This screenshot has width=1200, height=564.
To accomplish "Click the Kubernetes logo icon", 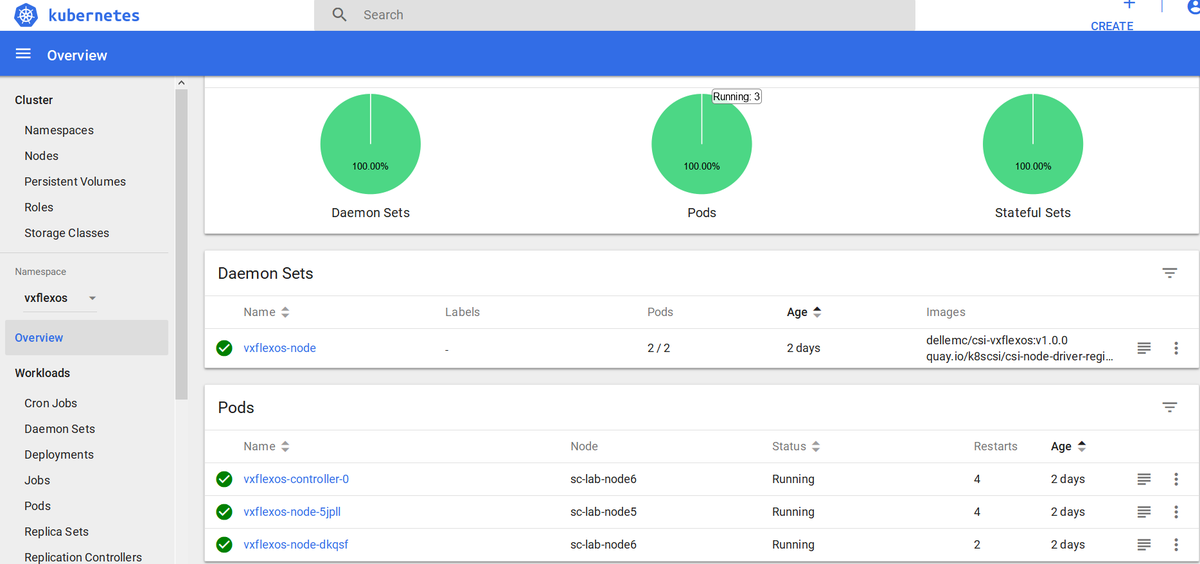I will pos(26,15).
